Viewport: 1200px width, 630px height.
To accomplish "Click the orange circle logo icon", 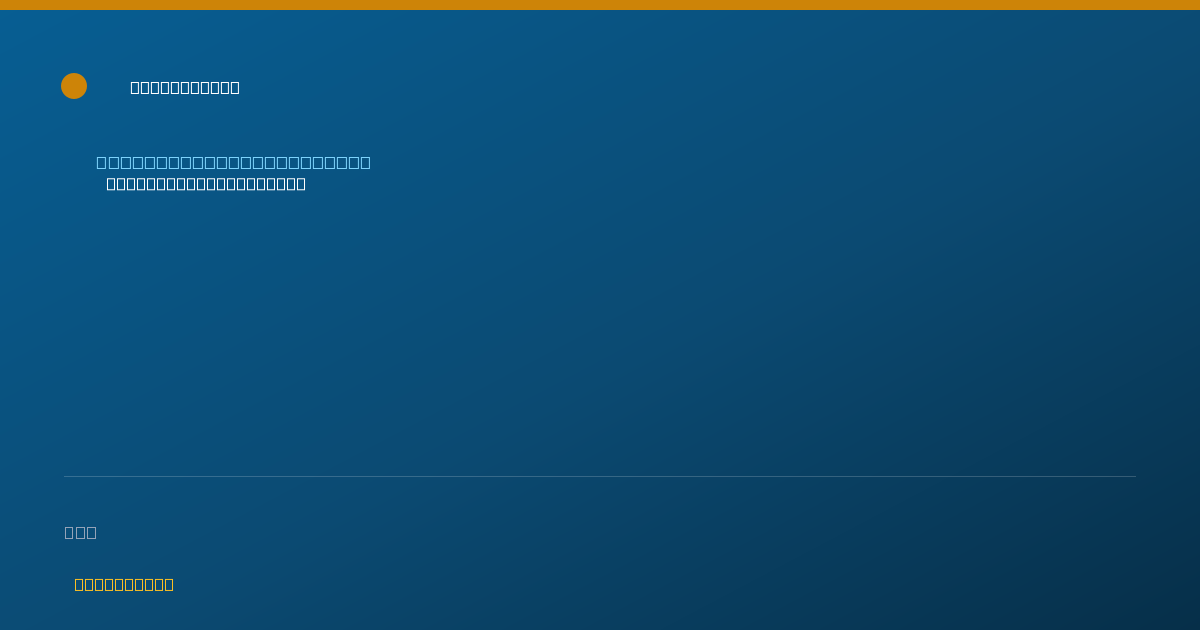I will [74, 86].
